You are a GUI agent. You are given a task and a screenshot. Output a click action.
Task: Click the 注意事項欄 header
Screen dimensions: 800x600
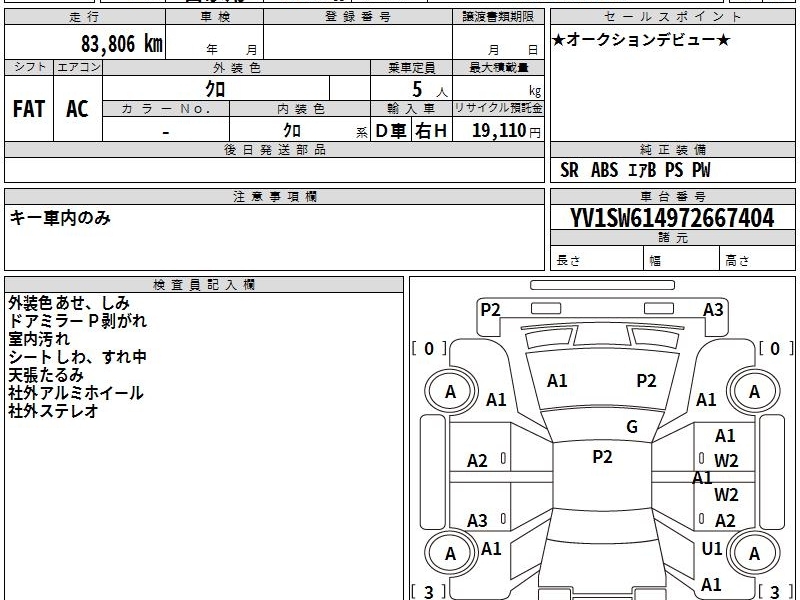[274, 196]
